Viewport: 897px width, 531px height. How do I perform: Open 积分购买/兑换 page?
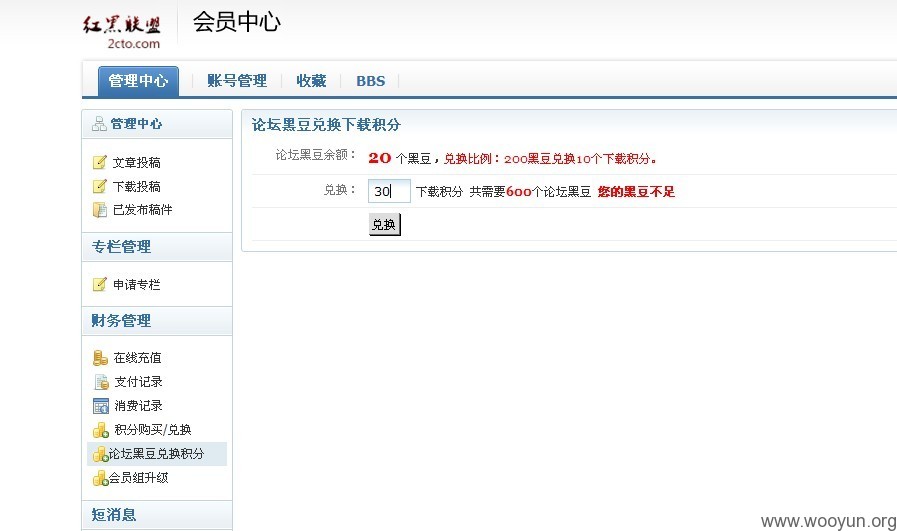point(152,430)
